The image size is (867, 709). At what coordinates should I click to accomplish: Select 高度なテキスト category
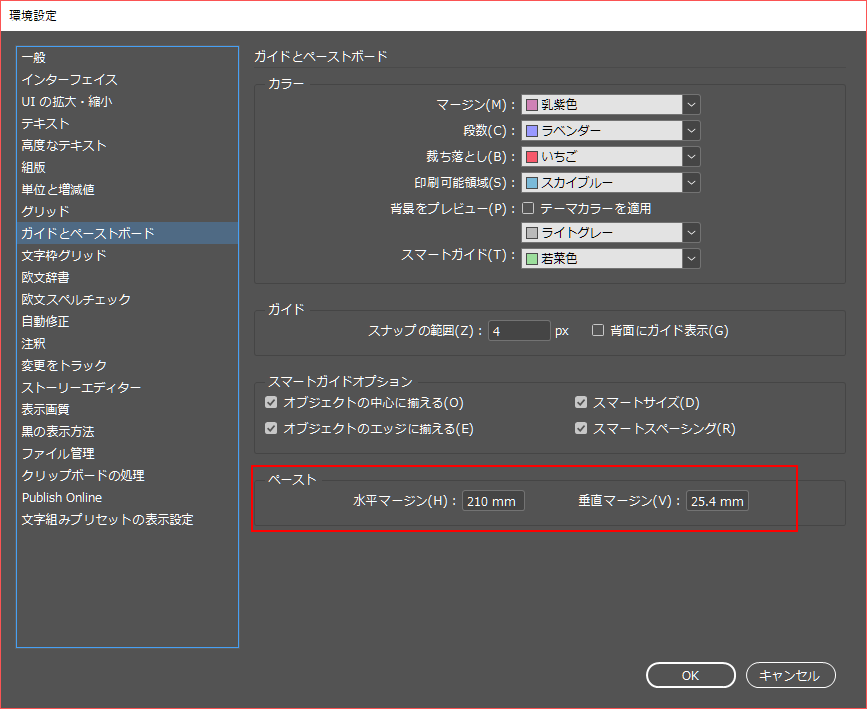pos(128,145)
